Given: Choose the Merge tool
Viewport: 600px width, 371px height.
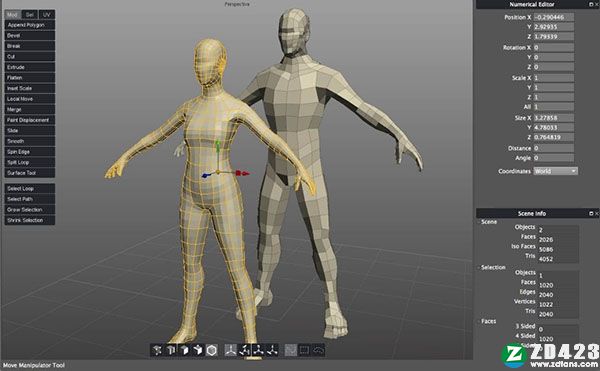Looking at the screenshot, I should [x=30, y=109].
